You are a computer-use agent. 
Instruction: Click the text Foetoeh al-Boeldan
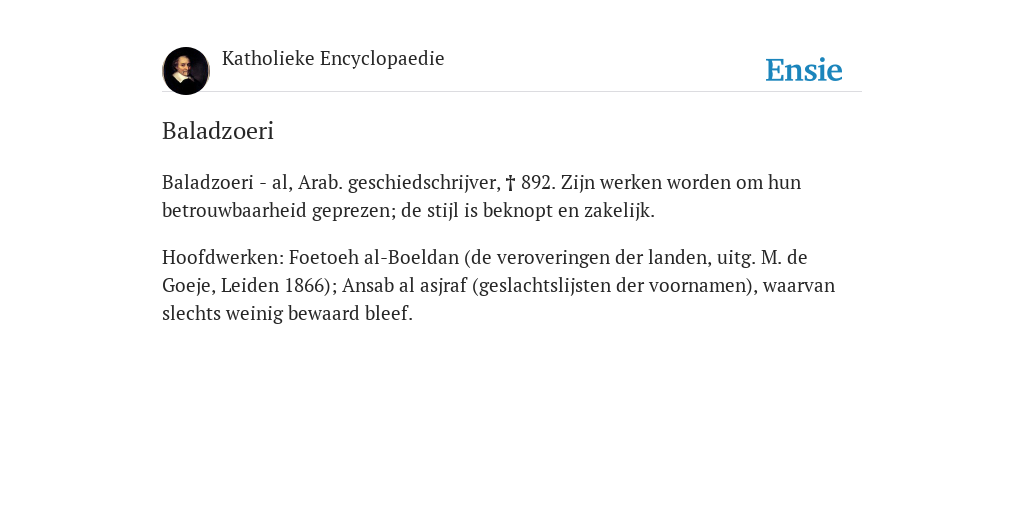tap(374, 257)
